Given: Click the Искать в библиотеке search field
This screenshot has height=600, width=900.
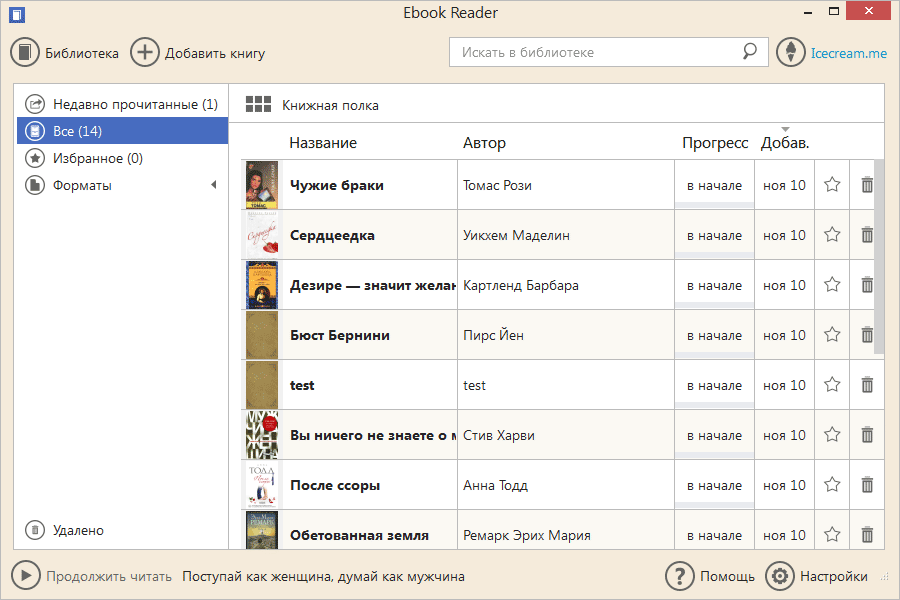Looking at the screenshot, I should tap(597, 52).
